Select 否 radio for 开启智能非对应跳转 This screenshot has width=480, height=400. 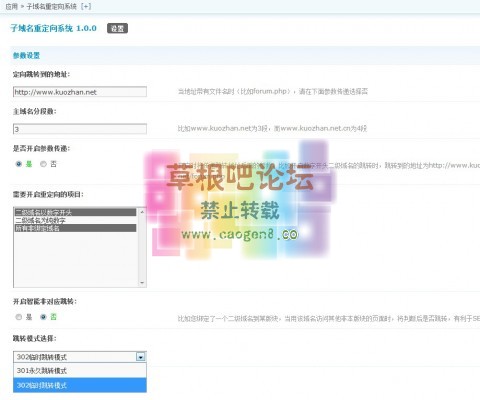[x=43, y=317]
